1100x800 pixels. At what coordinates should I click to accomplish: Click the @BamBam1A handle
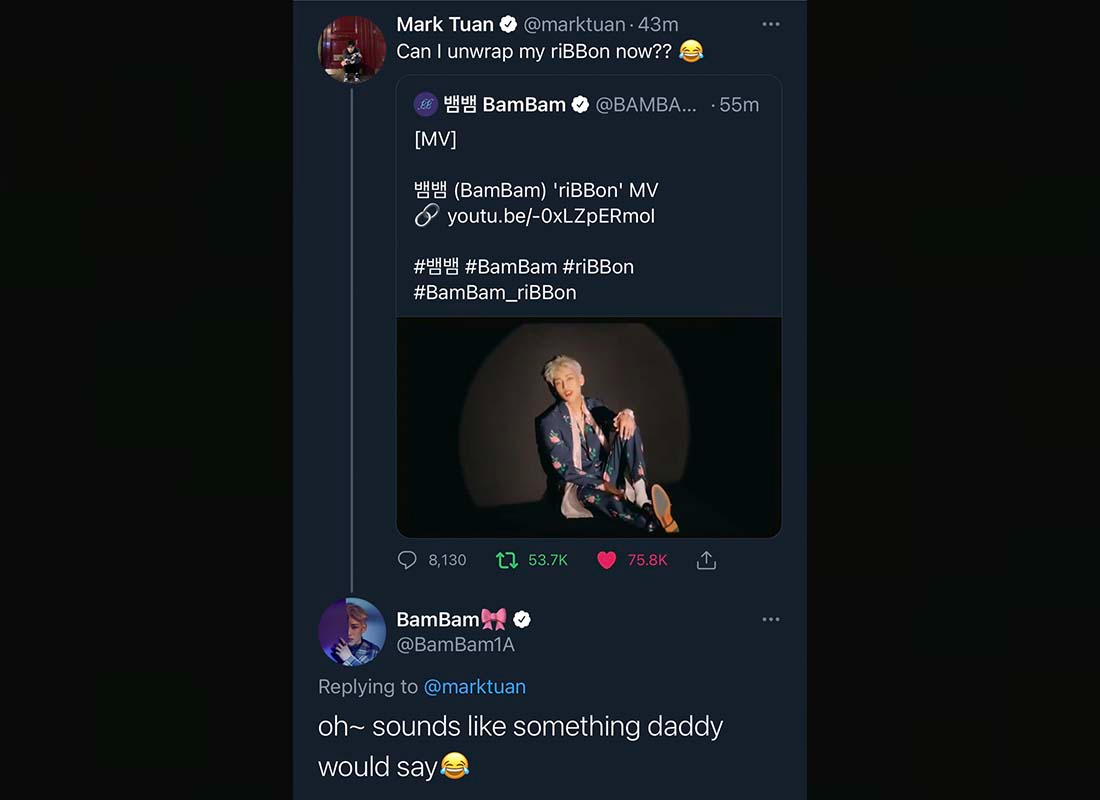[456, 645]
